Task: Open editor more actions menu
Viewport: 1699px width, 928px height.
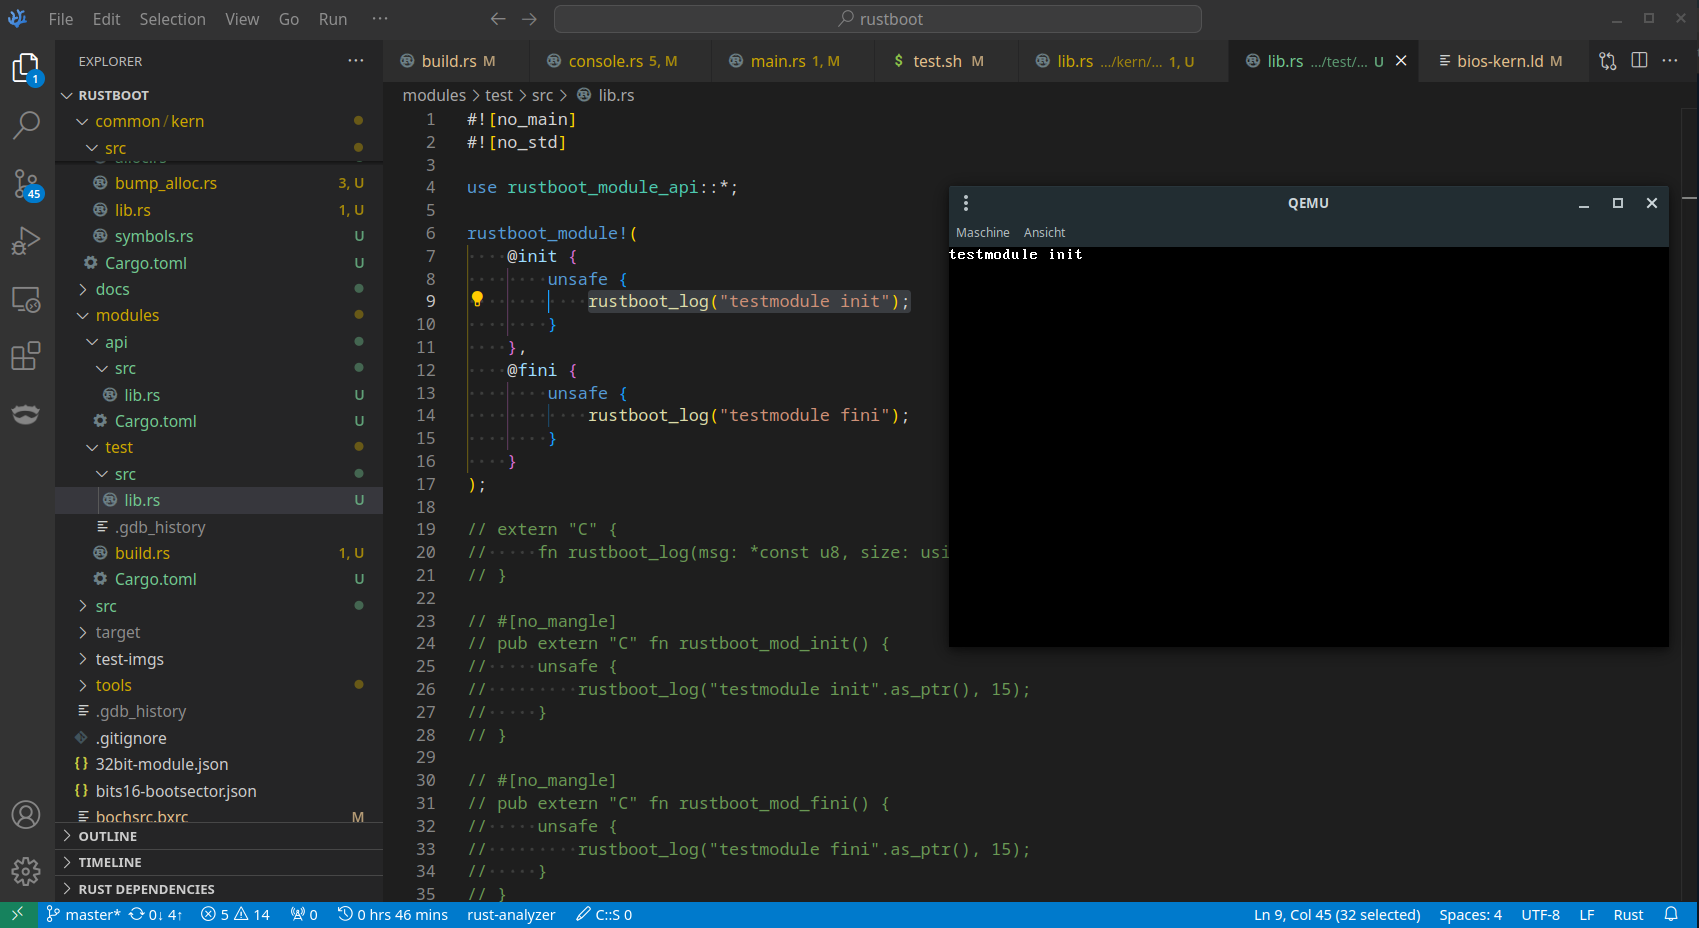Action: 1670,61
